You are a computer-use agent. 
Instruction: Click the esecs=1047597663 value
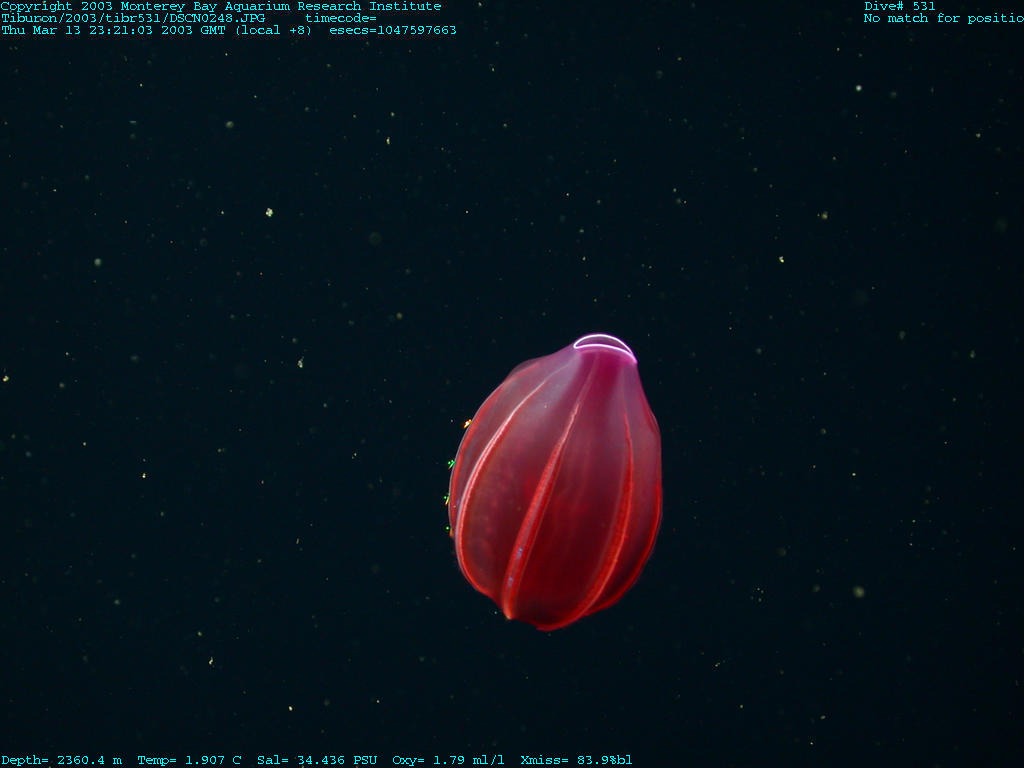(393, 30)
